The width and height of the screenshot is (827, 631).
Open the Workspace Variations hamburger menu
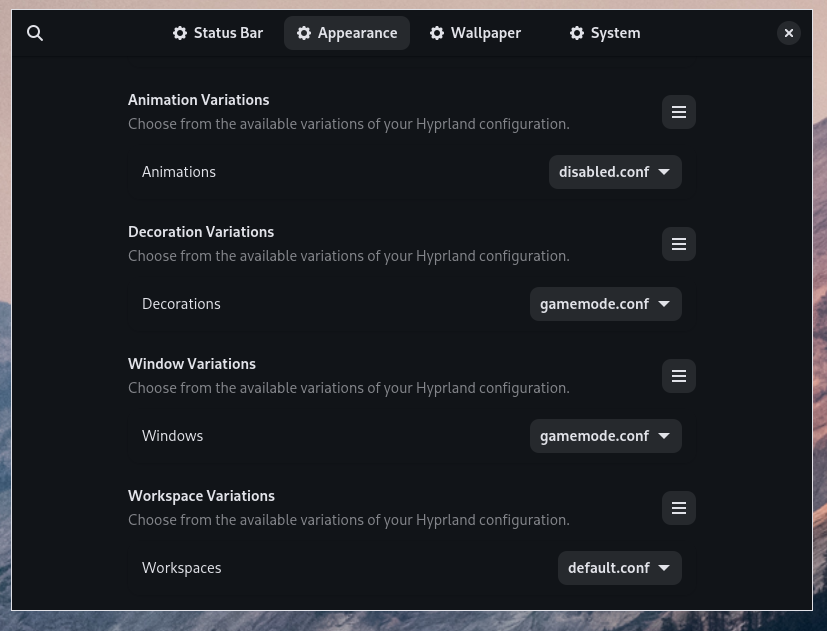pos(678,508)
